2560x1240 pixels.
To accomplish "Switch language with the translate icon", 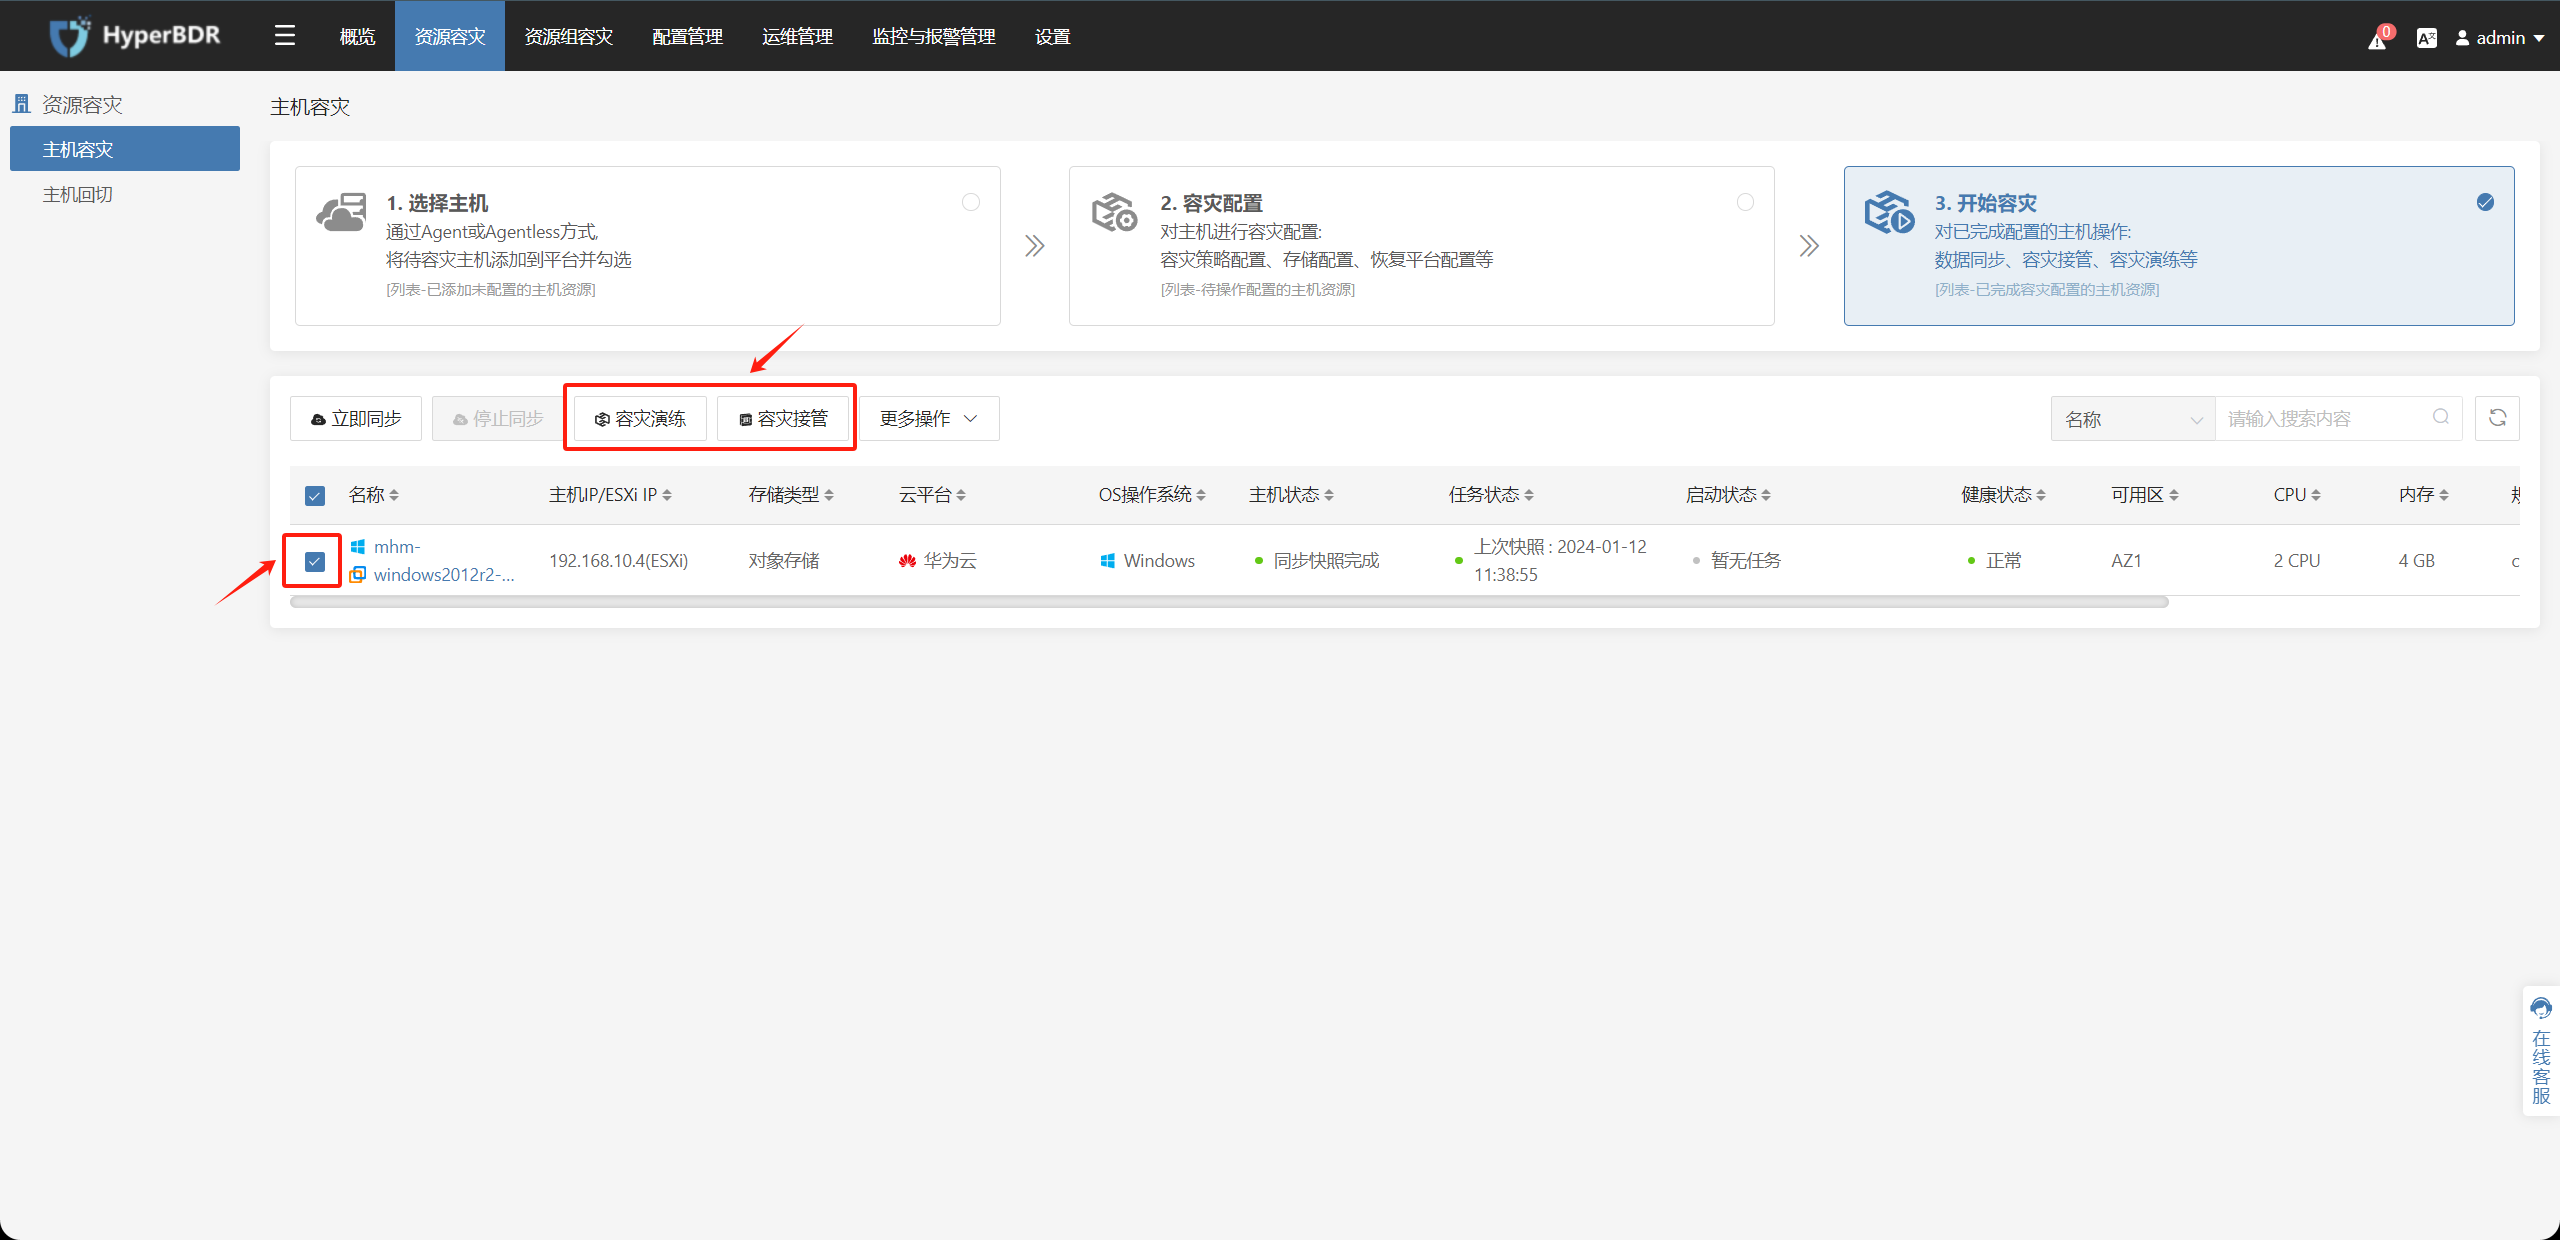I will (x=2427, y=38).
